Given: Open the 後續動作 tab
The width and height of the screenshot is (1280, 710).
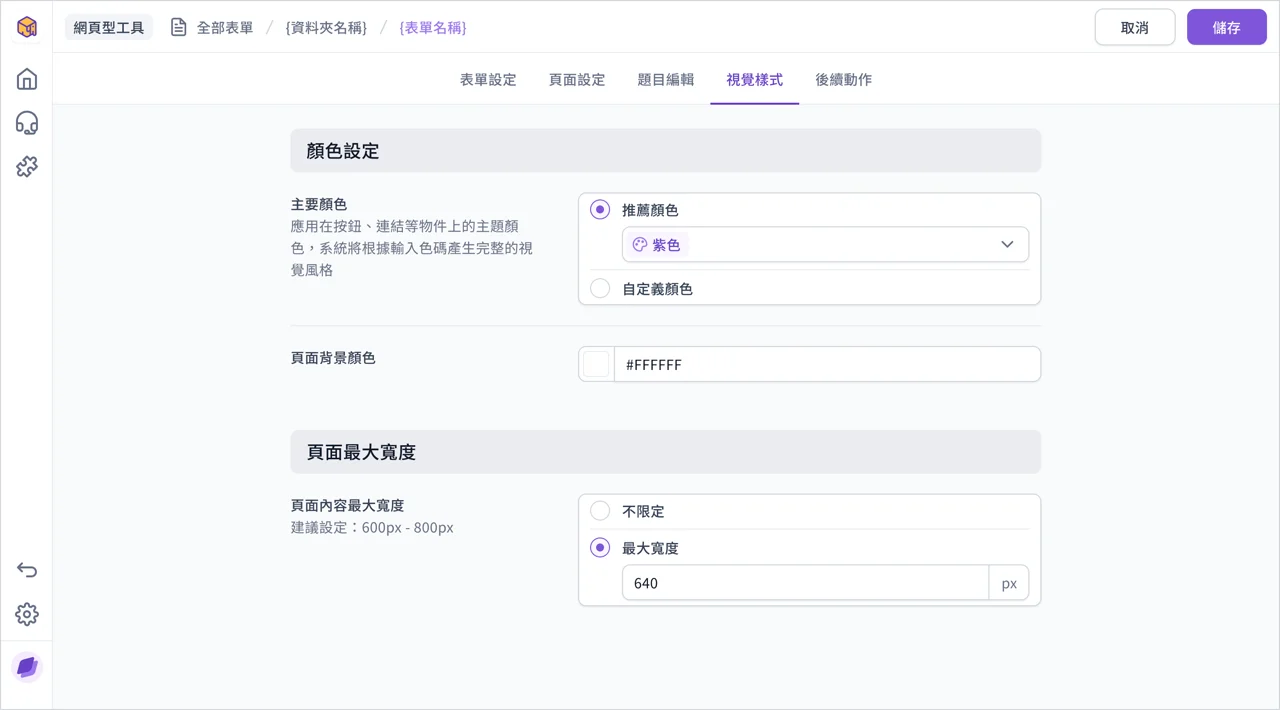Looking at the screenshot, I should [844, 79].
